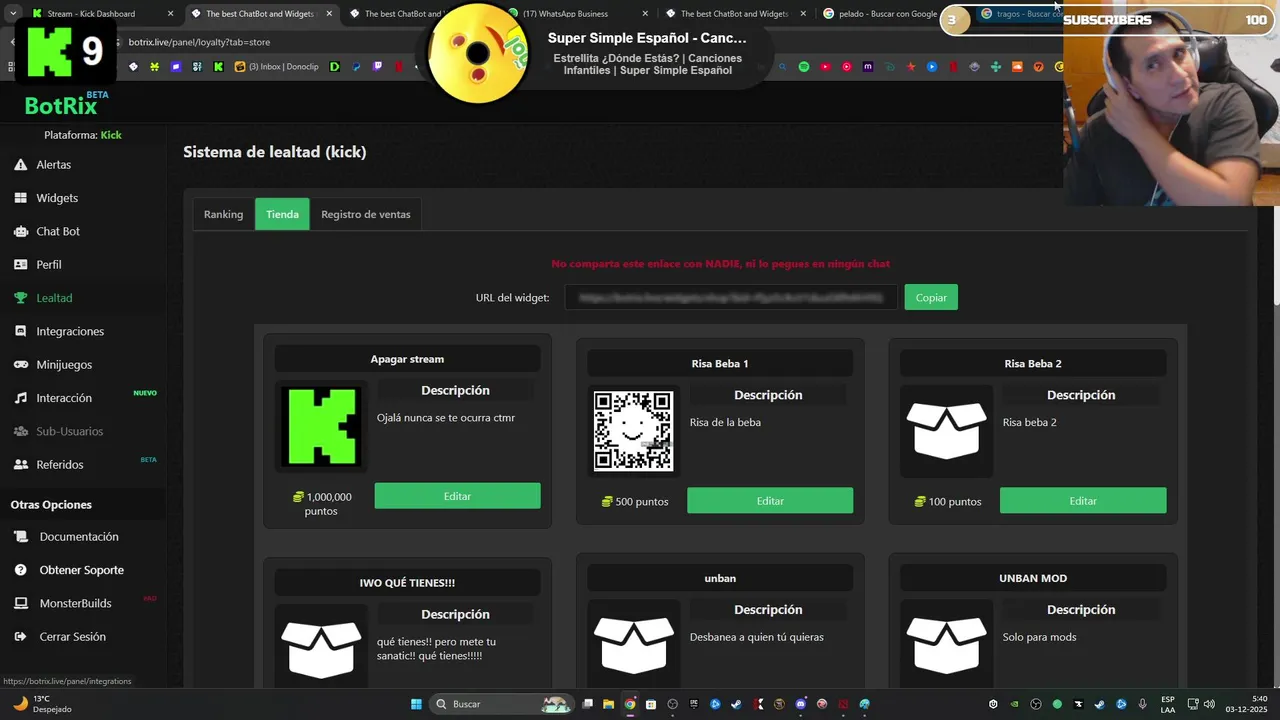
Task: Switch to pelado - Buscar con Google tab
Action: pyautogui.click(x=880, y=14)
